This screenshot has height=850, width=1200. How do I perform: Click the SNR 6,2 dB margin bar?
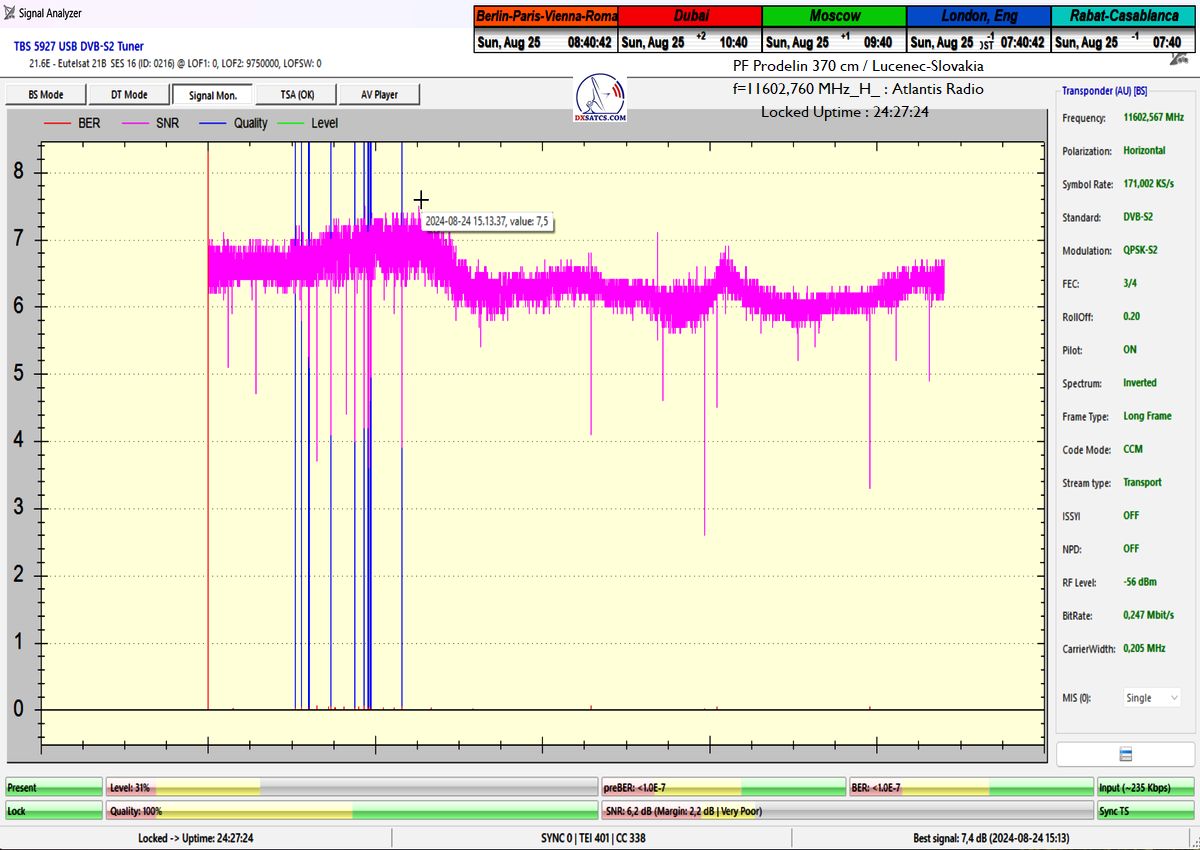(x=846, y=811)
